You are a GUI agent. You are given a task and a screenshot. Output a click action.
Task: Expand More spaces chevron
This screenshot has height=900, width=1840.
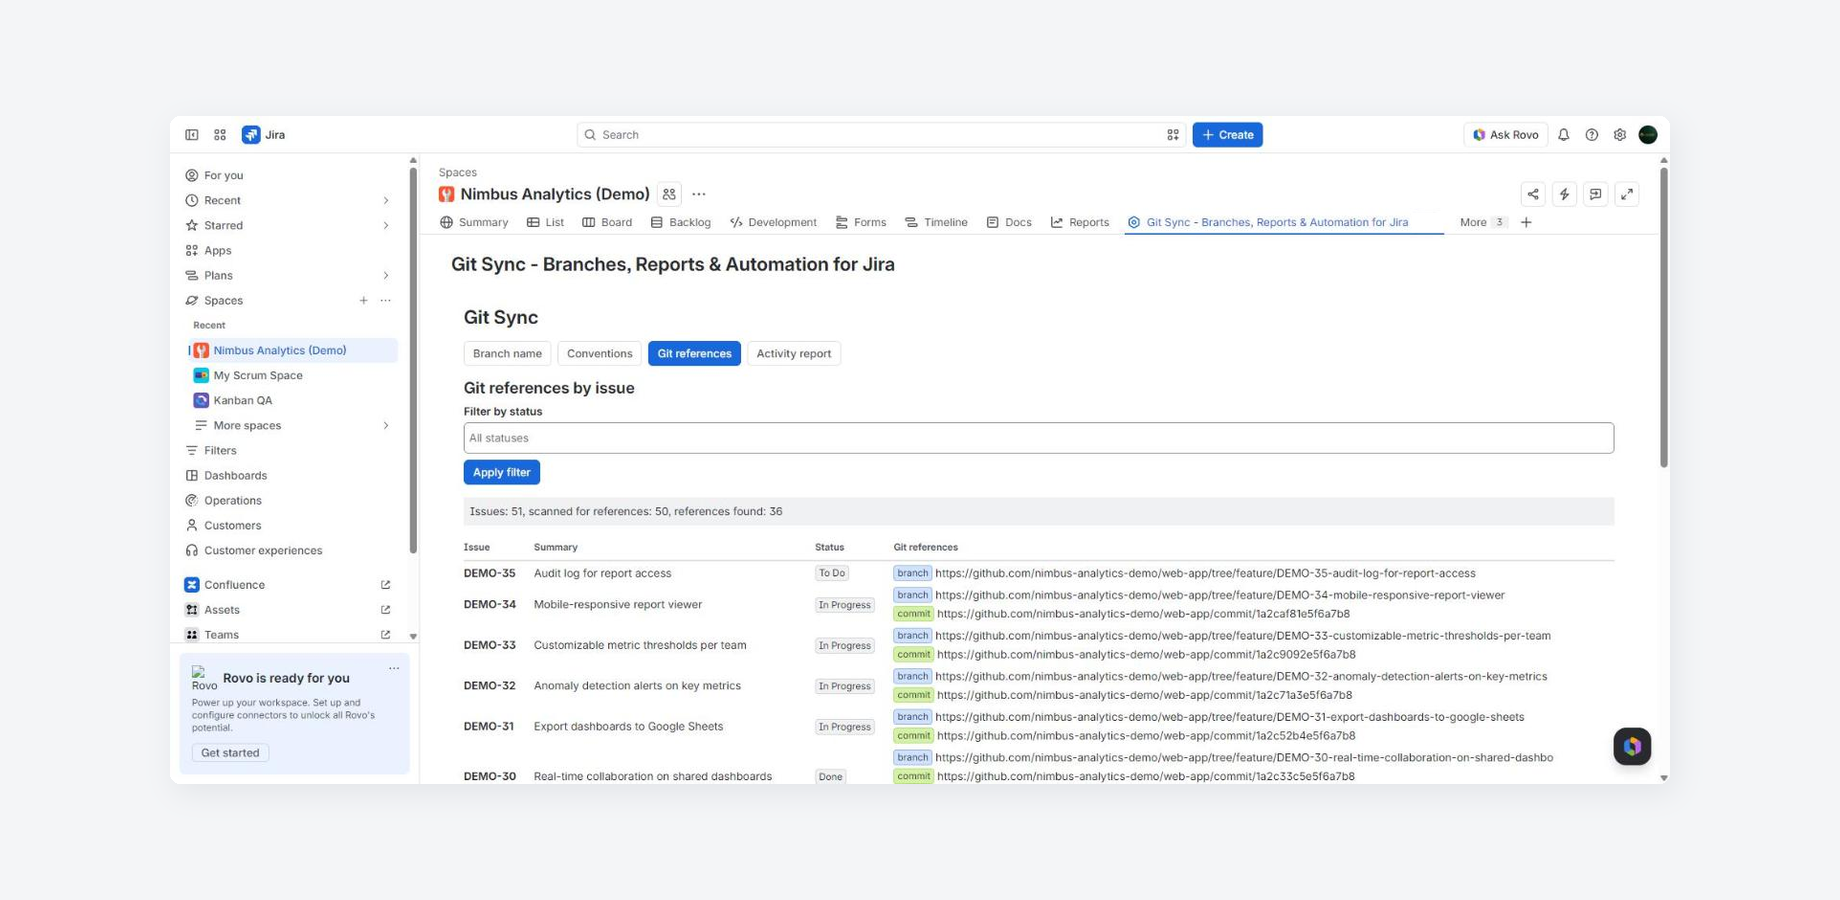[385, 425]
